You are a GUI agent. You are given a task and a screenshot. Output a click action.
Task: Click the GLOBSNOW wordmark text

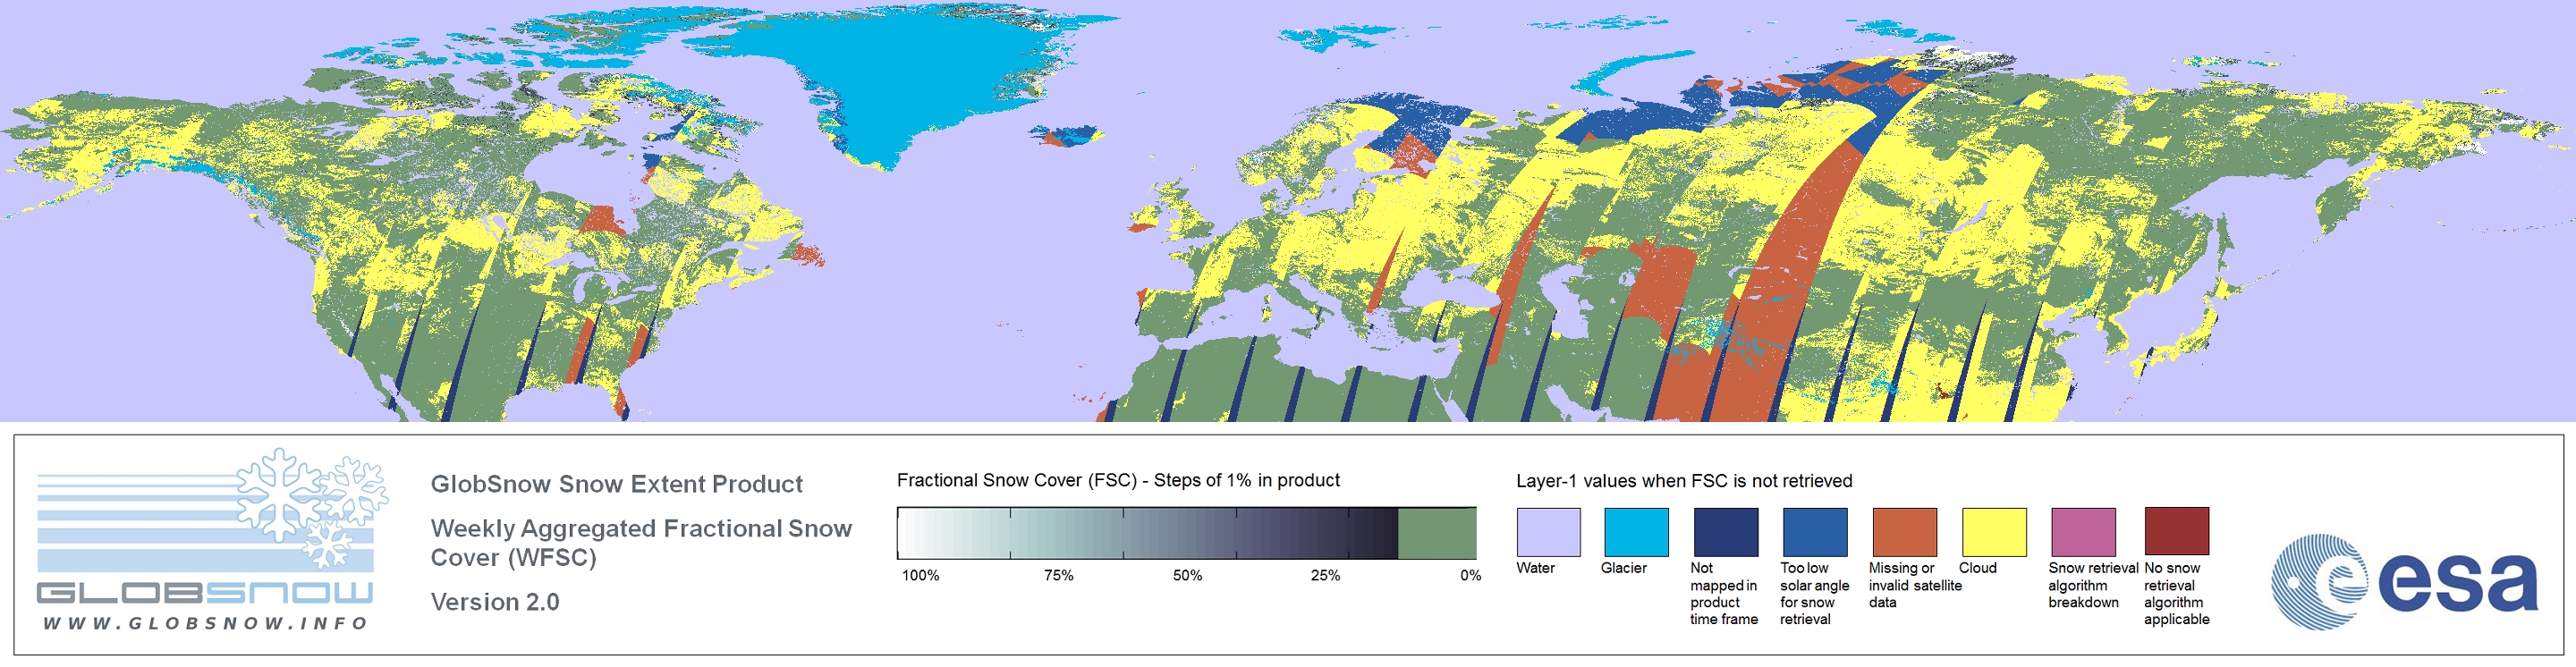tap(205, 593)
